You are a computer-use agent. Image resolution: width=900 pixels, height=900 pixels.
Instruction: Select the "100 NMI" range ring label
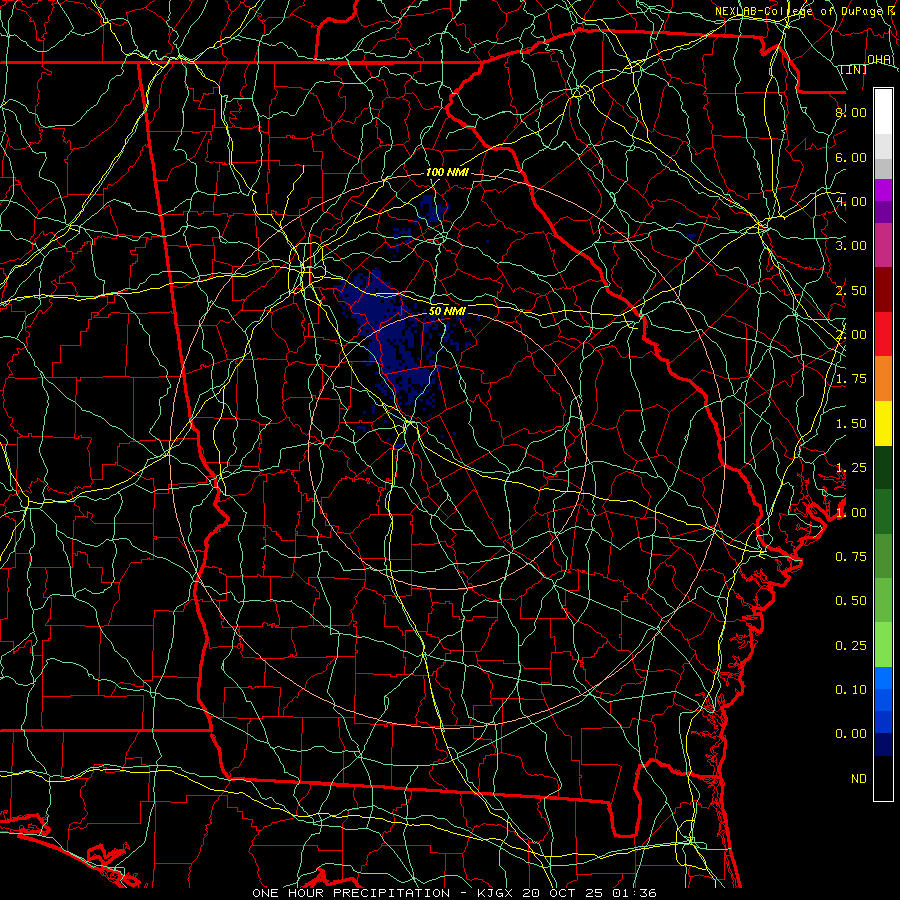(447, 172)
